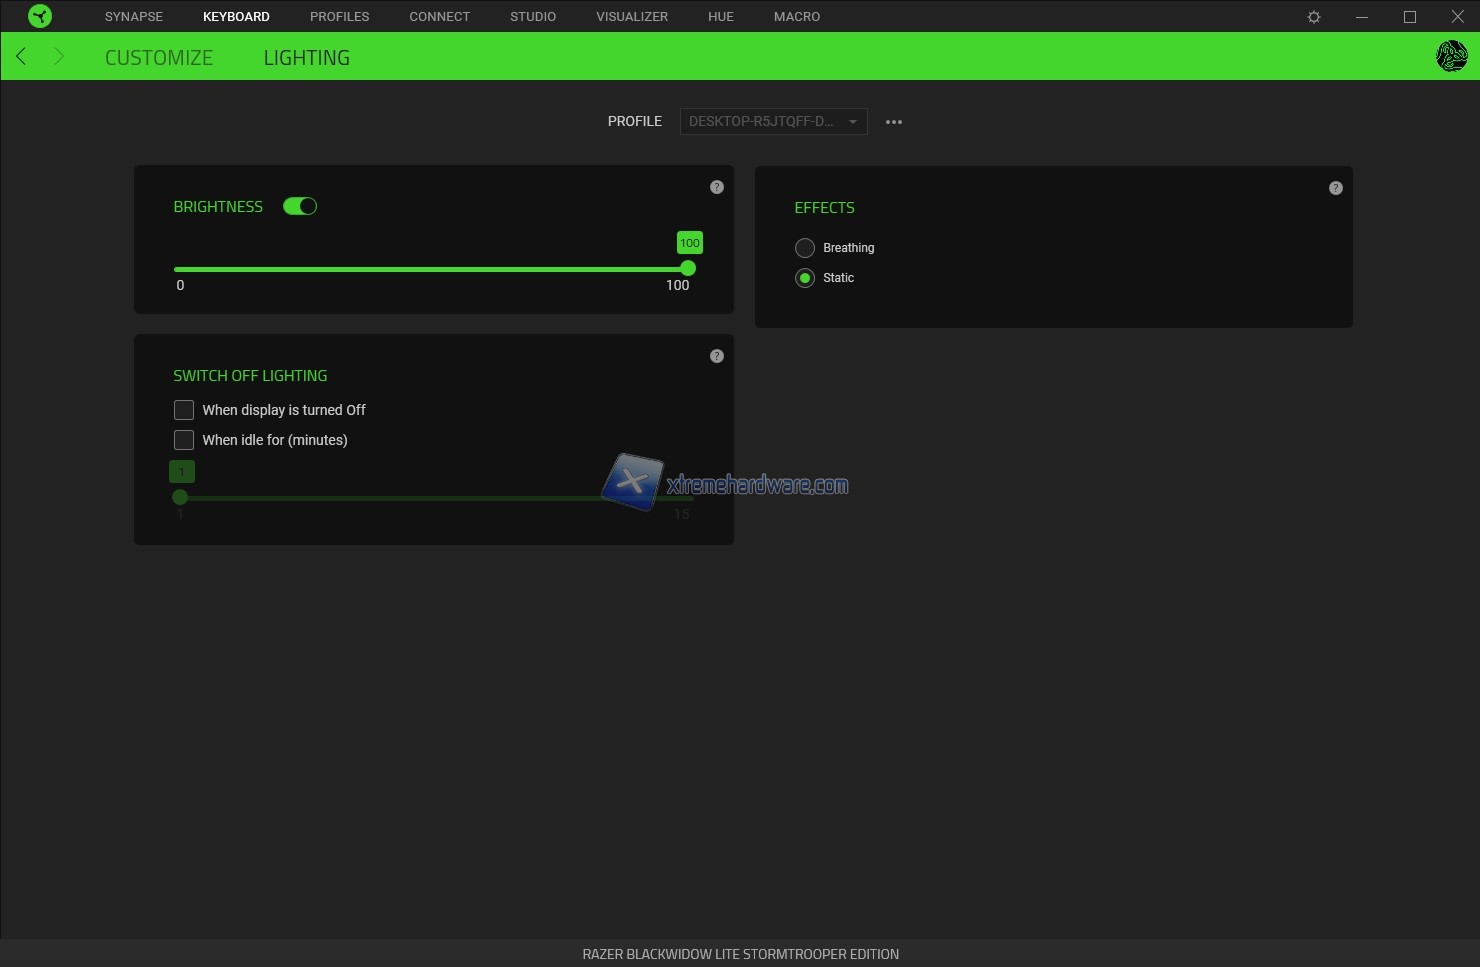Select the Static effect radio button
The image size is (1480, 967).
805,278
